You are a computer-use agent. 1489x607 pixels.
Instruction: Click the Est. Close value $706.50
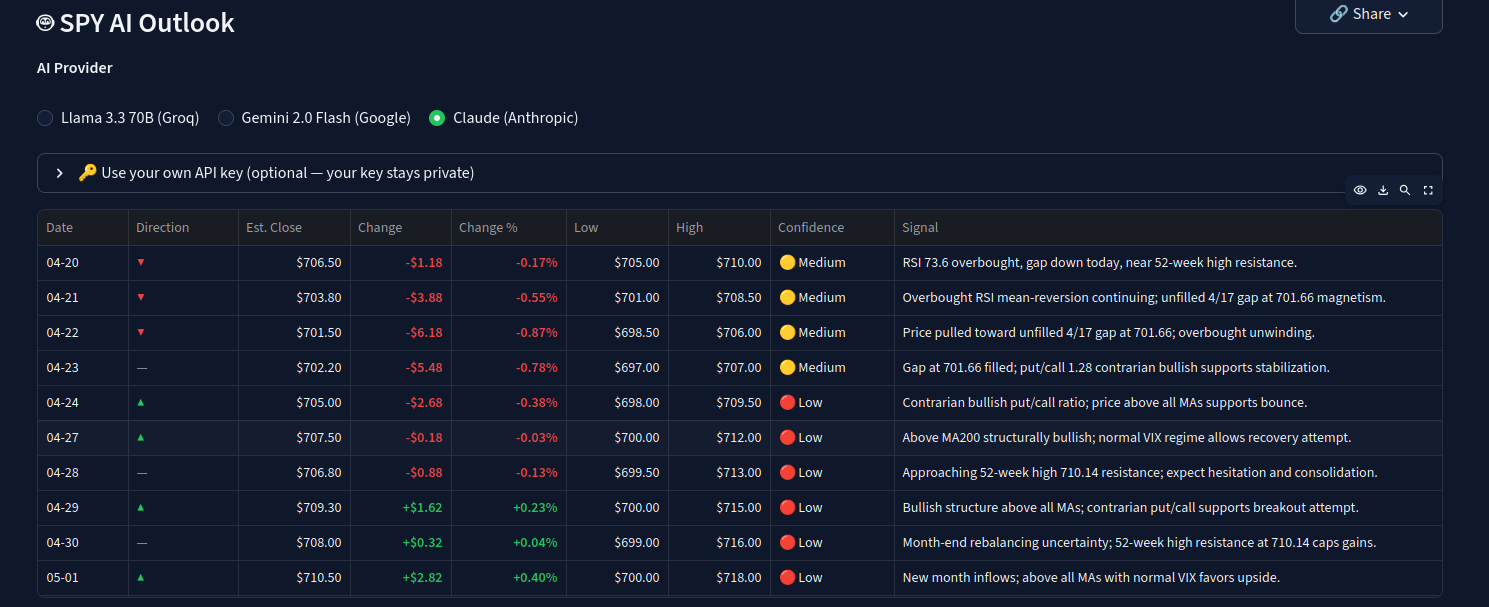pyautogui.click(x=319, y=263)
